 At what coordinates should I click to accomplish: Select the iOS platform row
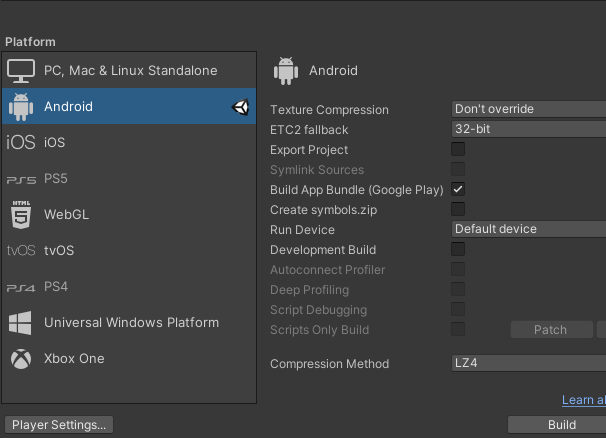(x=129, y=142)
